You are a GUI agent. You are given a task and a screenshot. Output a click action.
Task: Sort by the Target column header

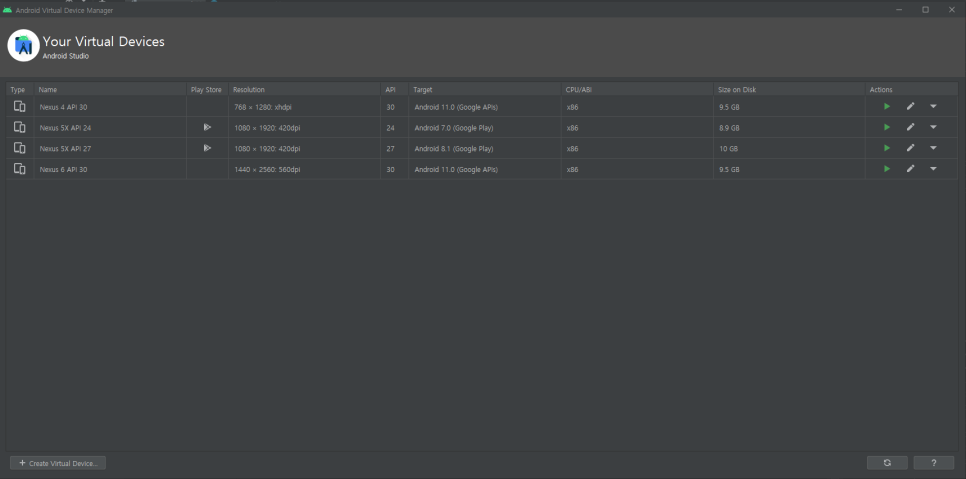pyautogui.click(x=485, y=90)
